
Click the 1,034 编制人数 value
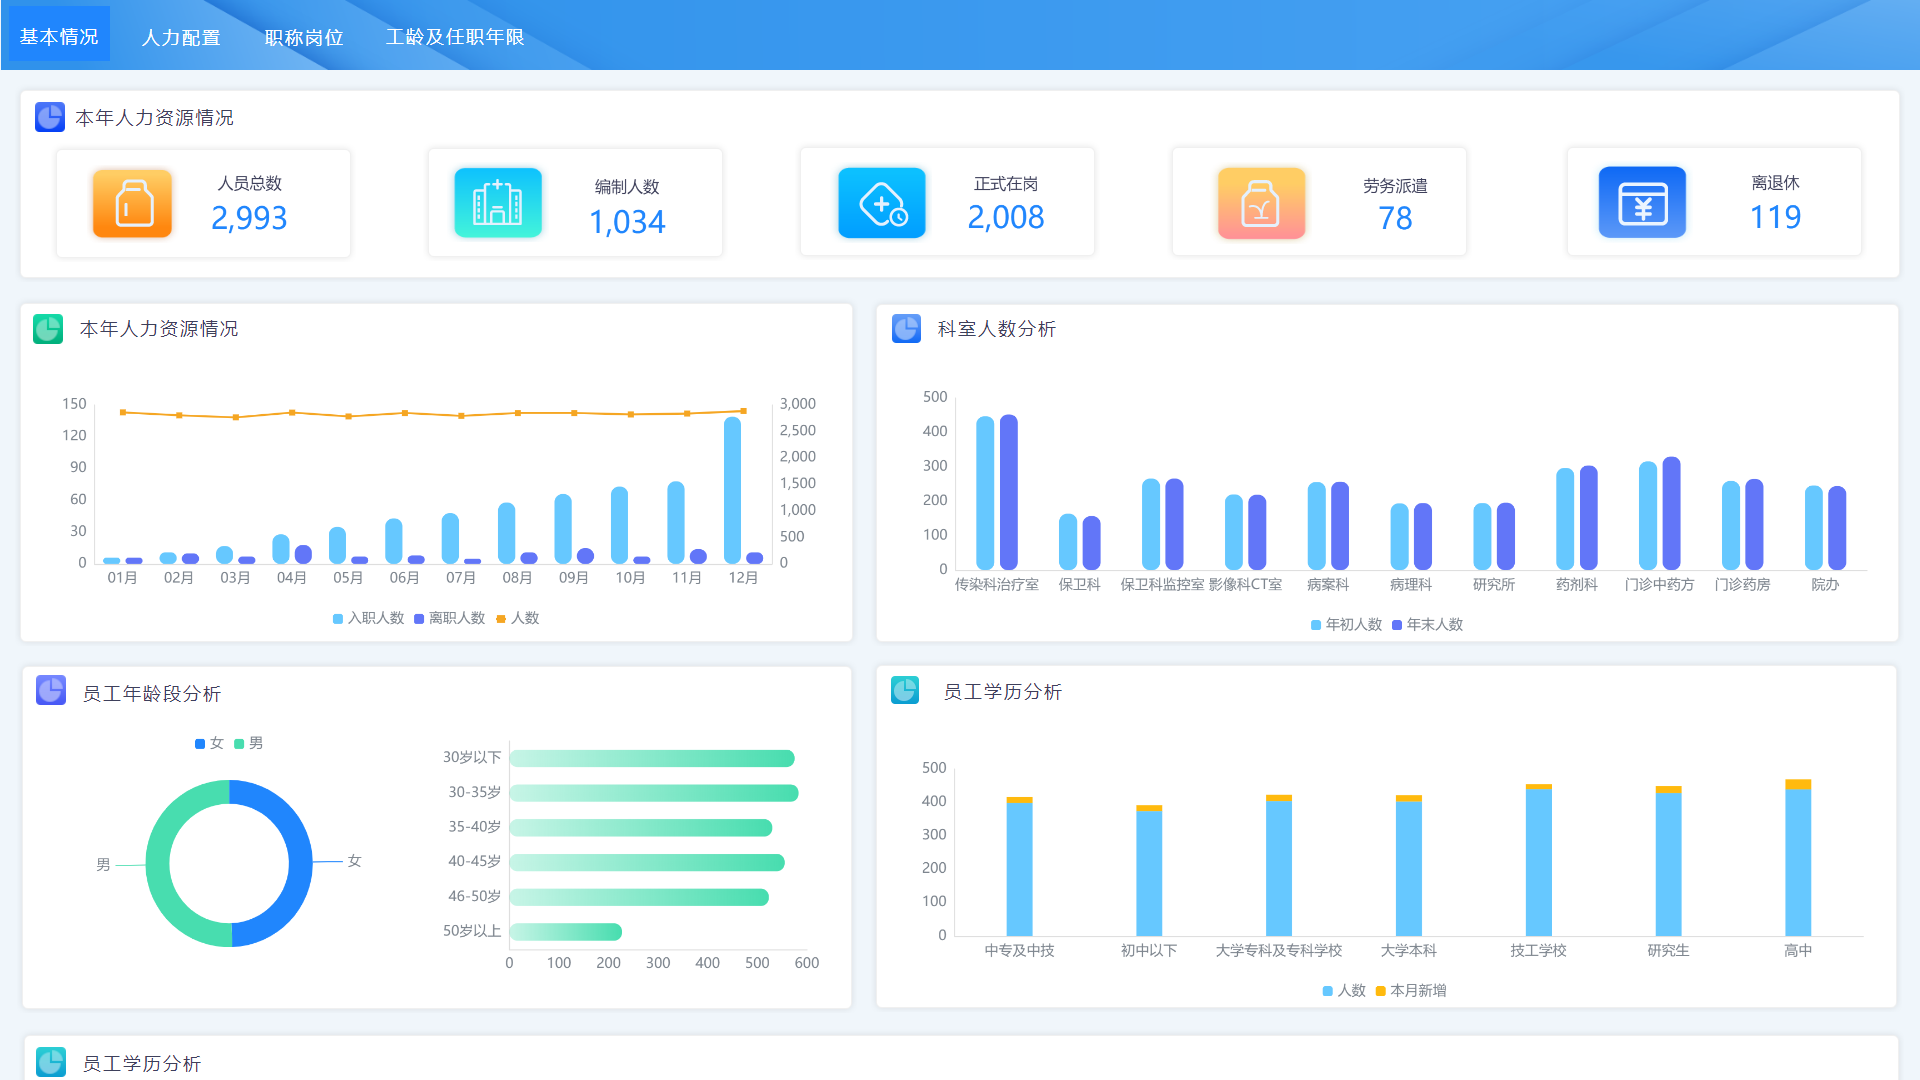[627, 221]
